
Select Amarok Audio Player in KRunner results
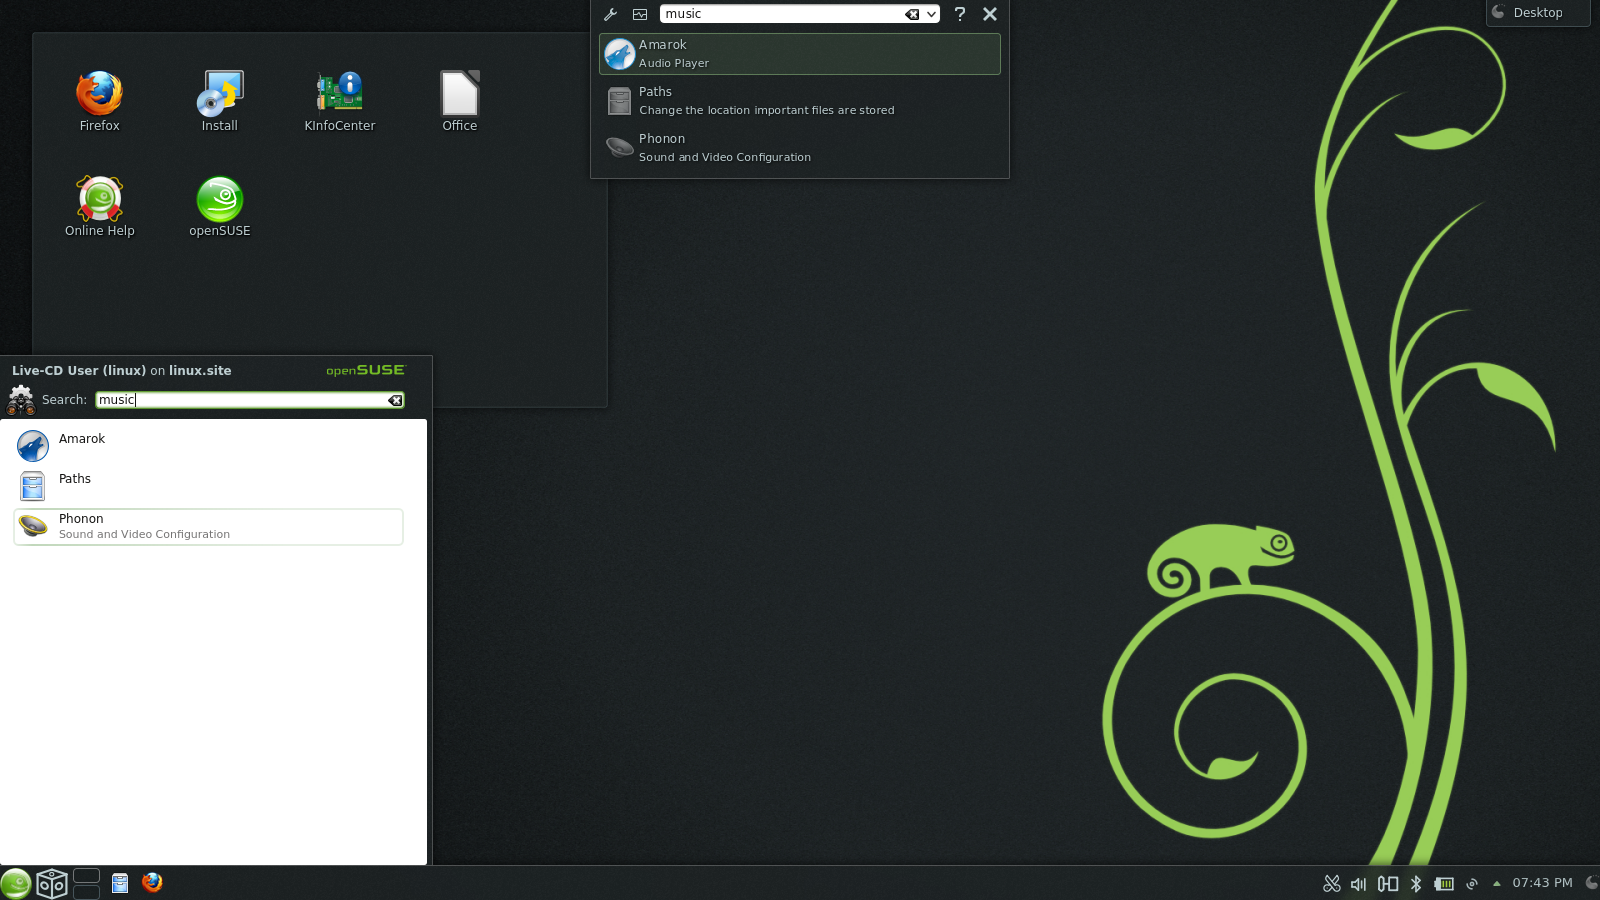coord(799,54)
